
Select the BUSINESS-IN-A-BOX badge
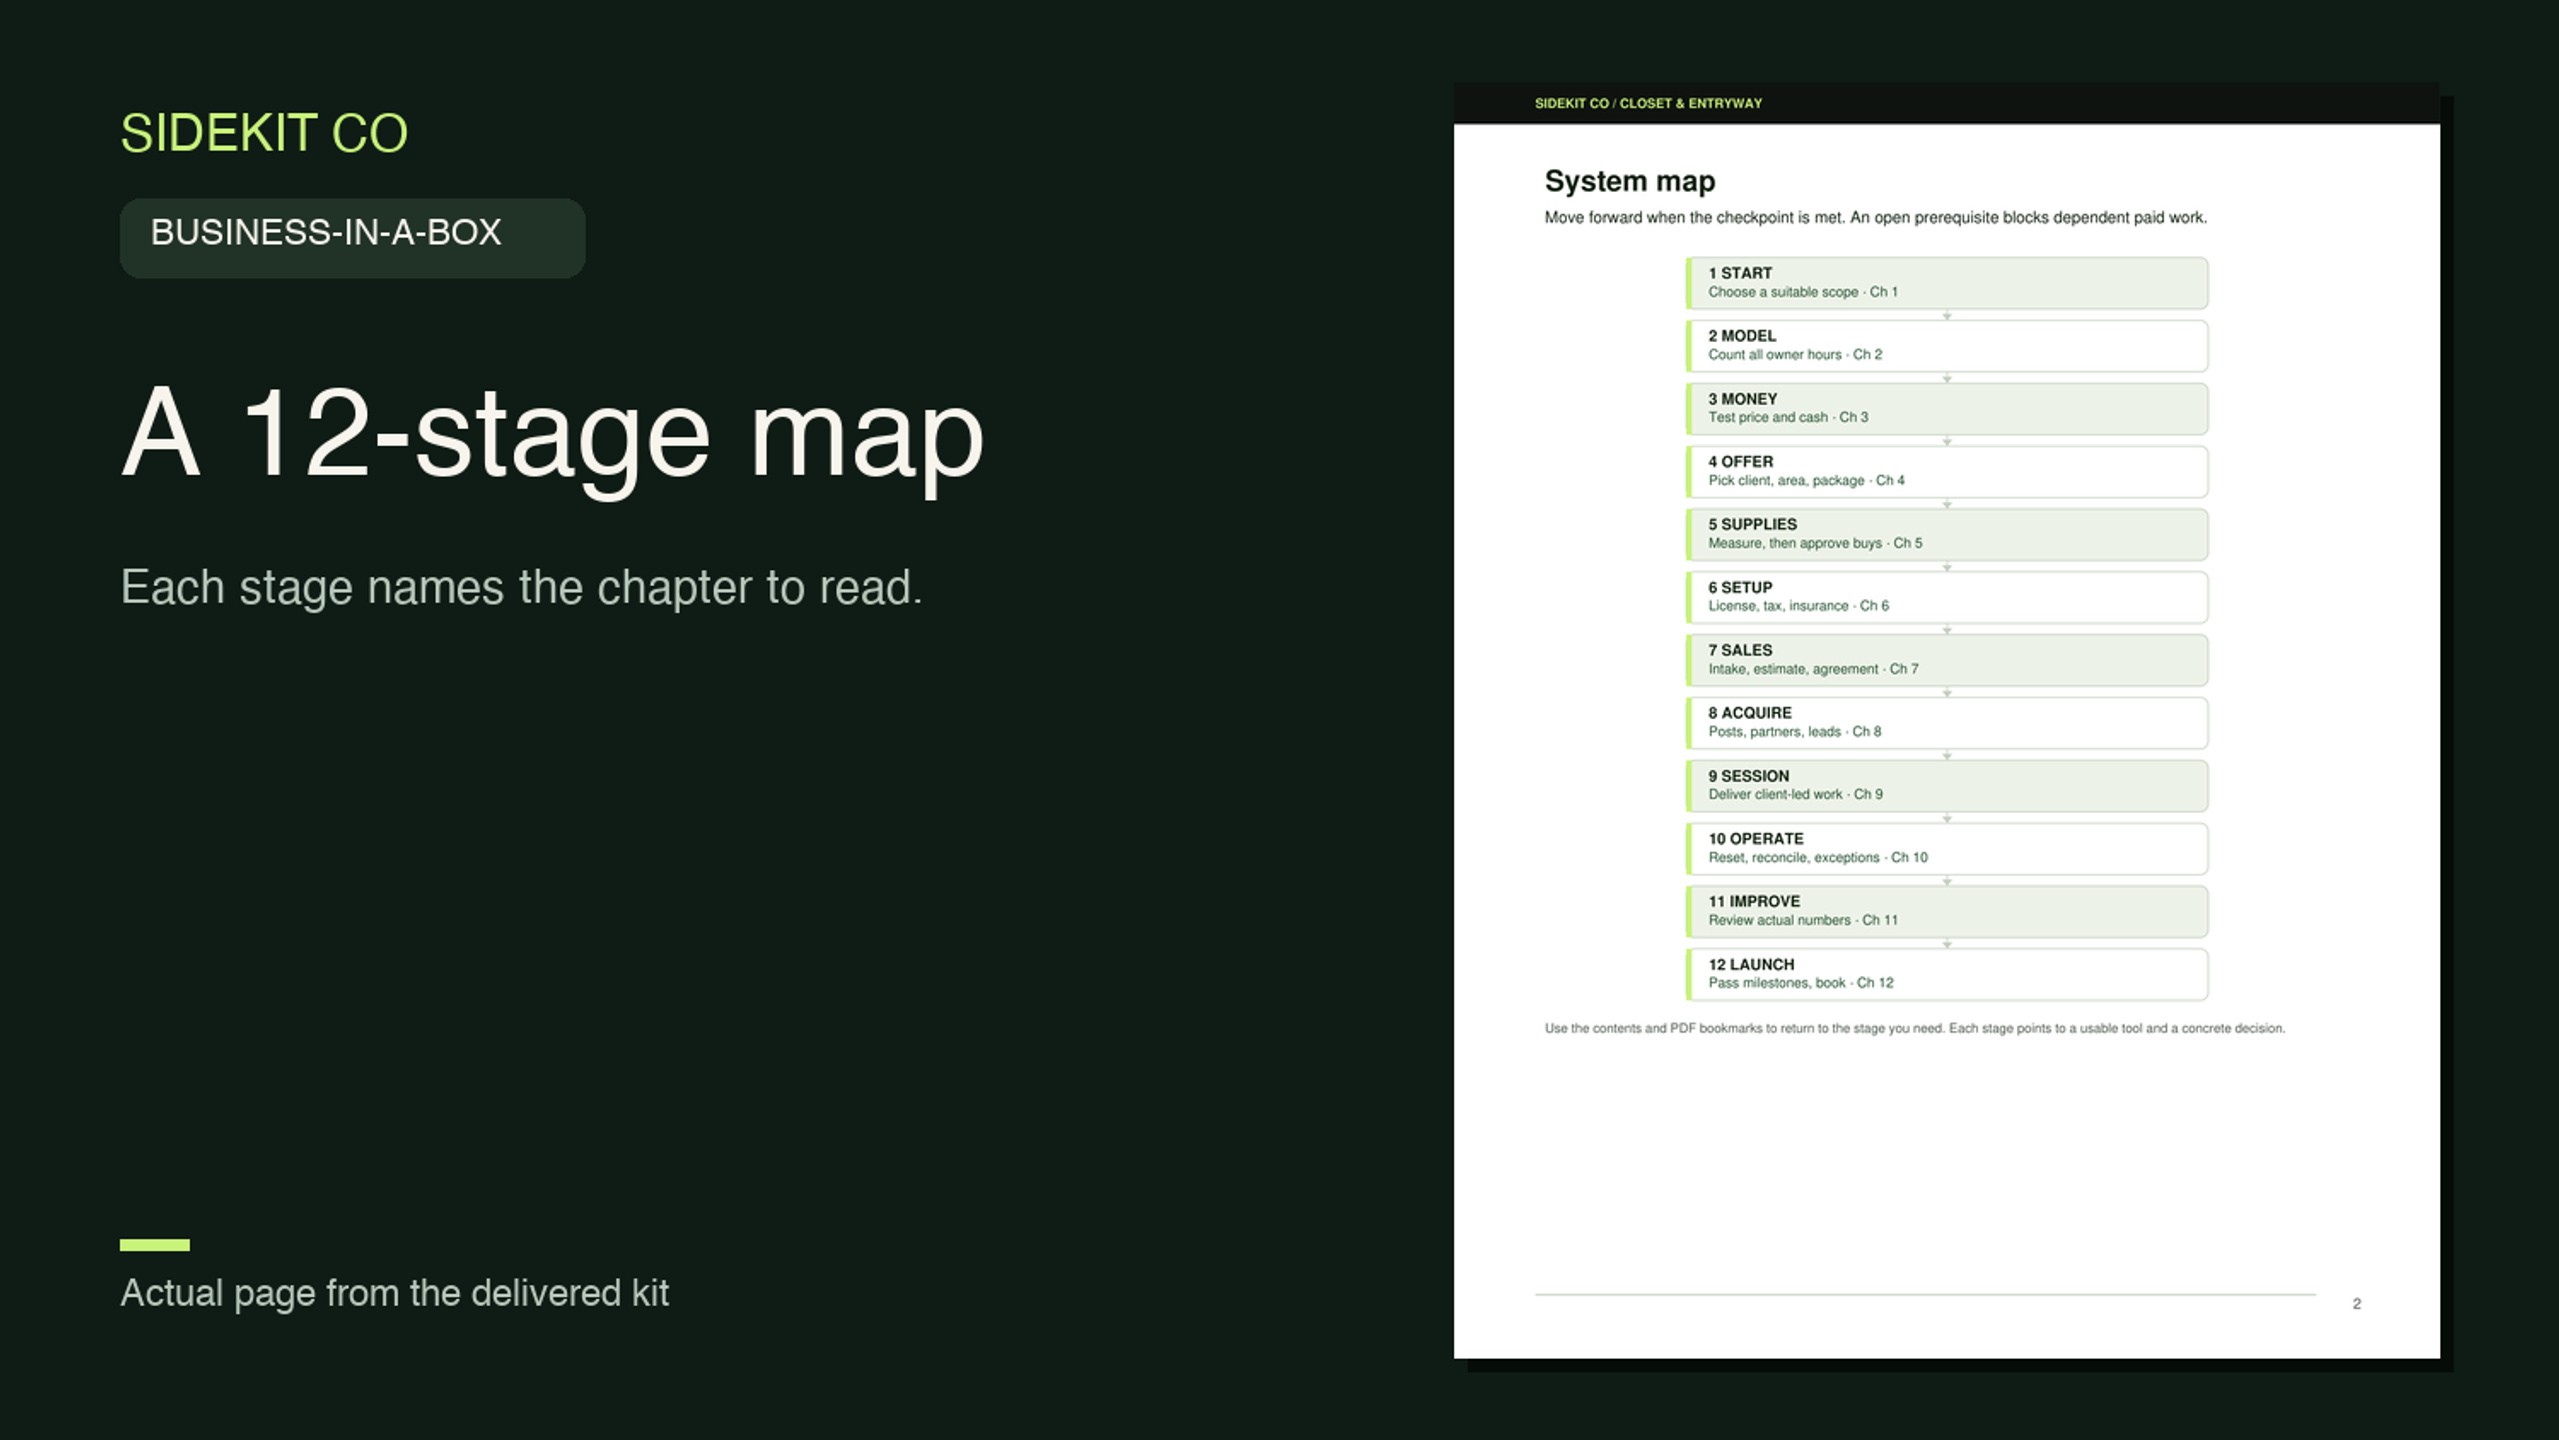click(x=352, y=237)
